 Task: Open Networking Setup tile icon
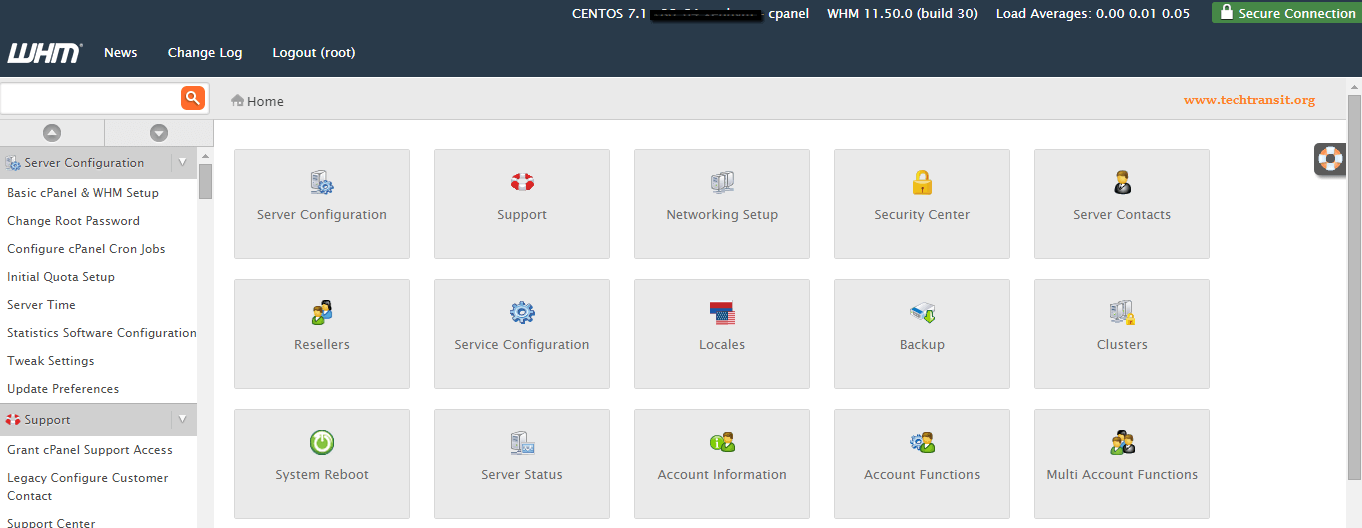click(x=722, y=182)
